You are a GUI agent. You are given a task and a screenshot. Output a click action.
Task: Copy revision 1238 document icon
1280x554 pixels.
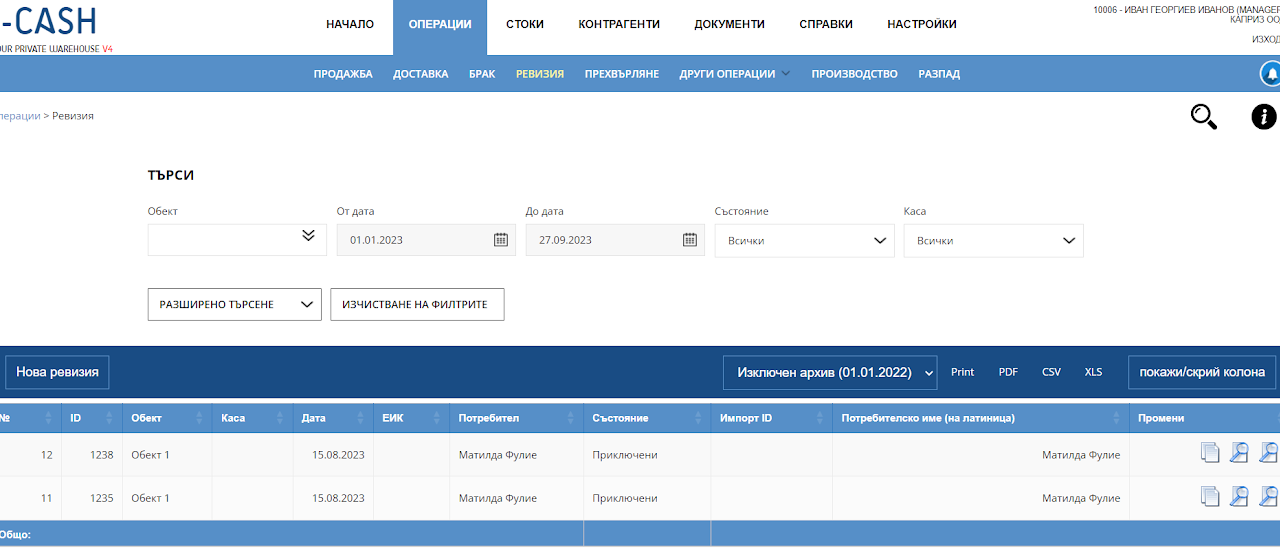click(x=1210, y=453)
